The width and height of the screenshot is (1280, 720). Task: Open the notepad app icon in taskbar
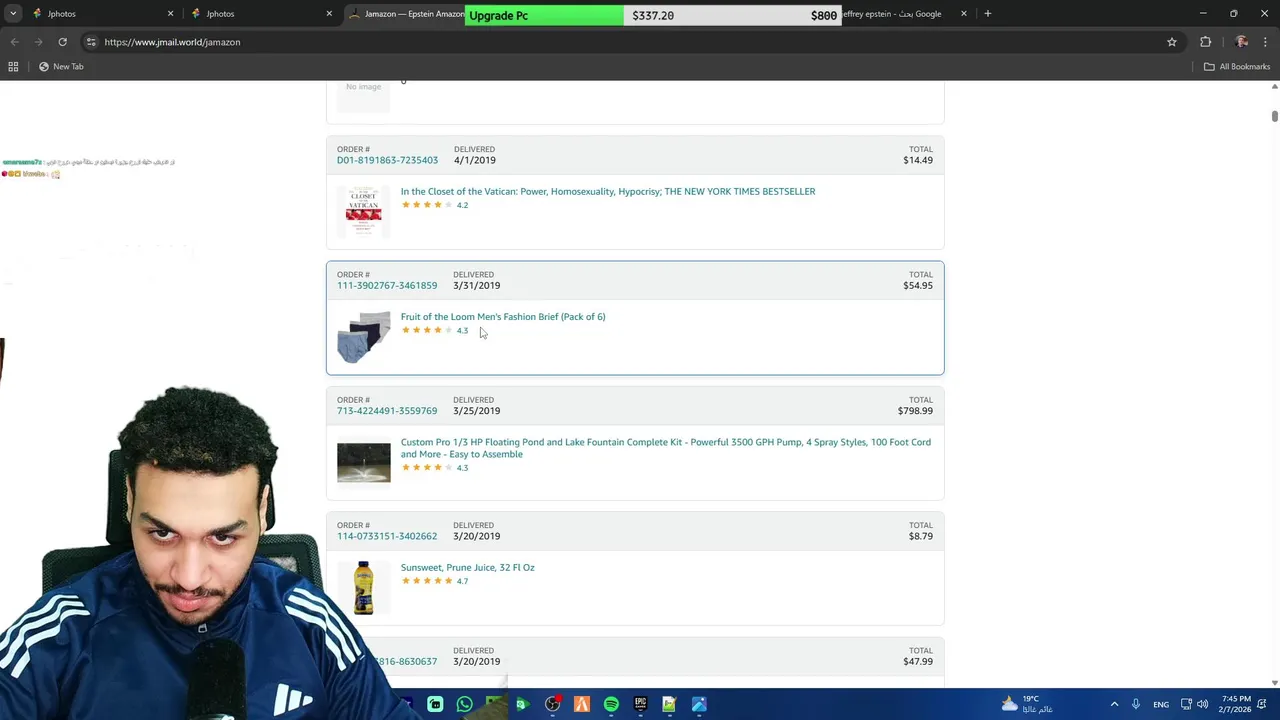tap(669, 705)
